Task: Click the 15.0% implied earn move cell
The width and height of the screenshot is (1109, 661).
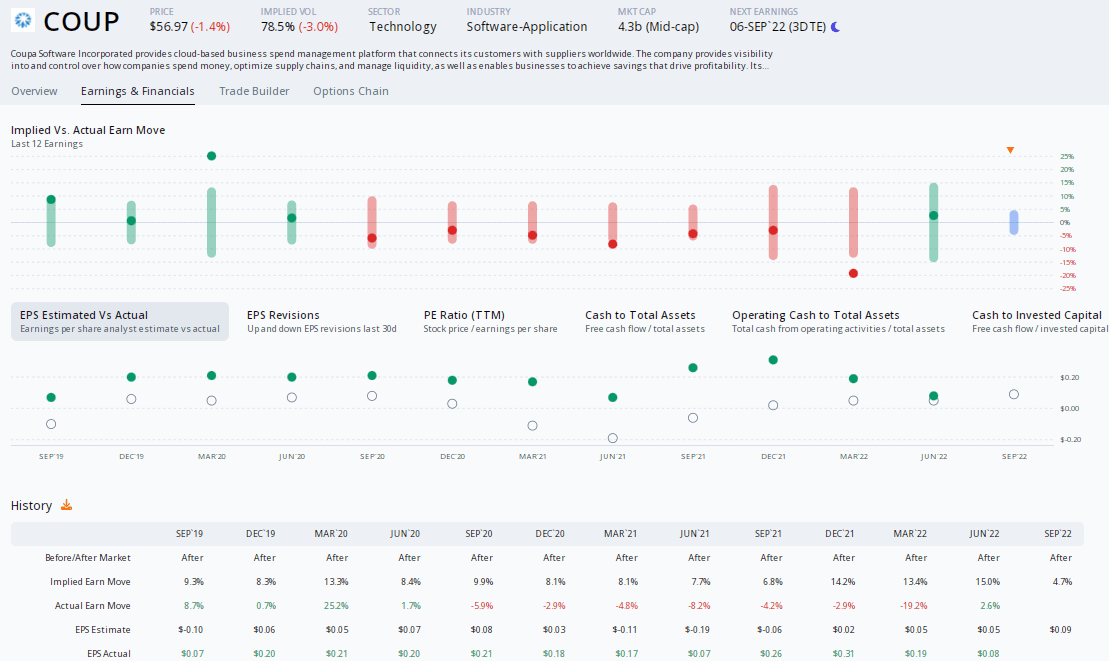Action: pos(988,582)
